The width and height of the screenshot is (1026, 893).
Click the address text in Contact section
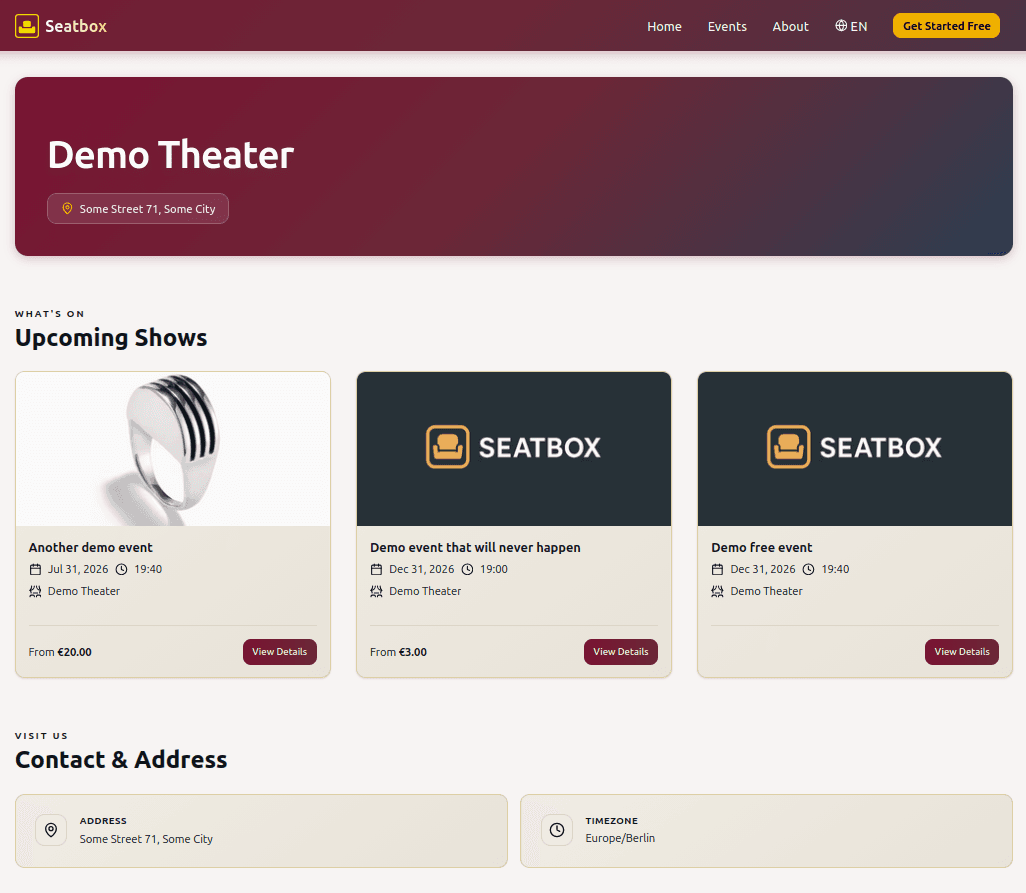coord(146,839)
